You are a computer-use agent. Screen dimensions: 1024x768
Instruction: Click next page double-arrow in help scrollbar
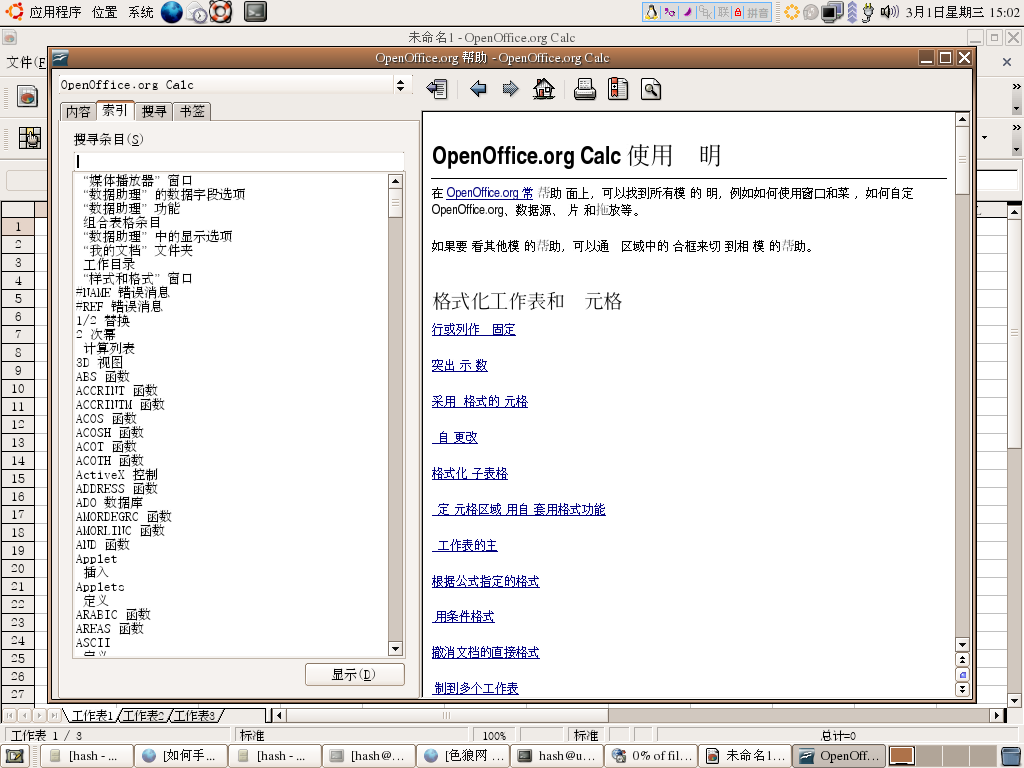tap(963, 689)
